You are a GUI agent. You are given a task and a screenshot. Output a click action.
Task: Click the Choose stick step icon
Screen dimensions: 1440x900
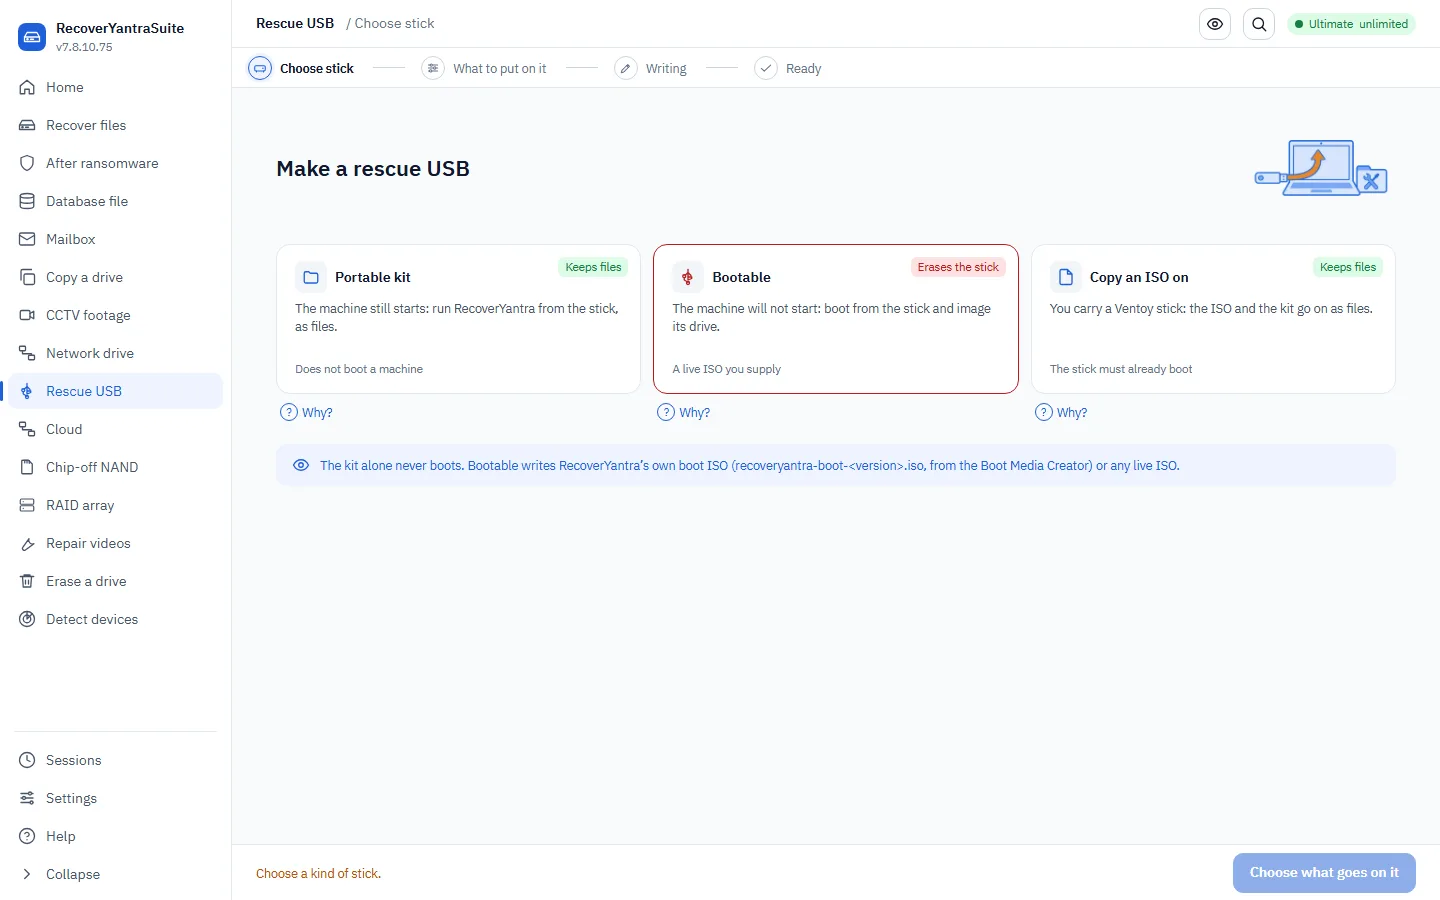click(260, 68)
